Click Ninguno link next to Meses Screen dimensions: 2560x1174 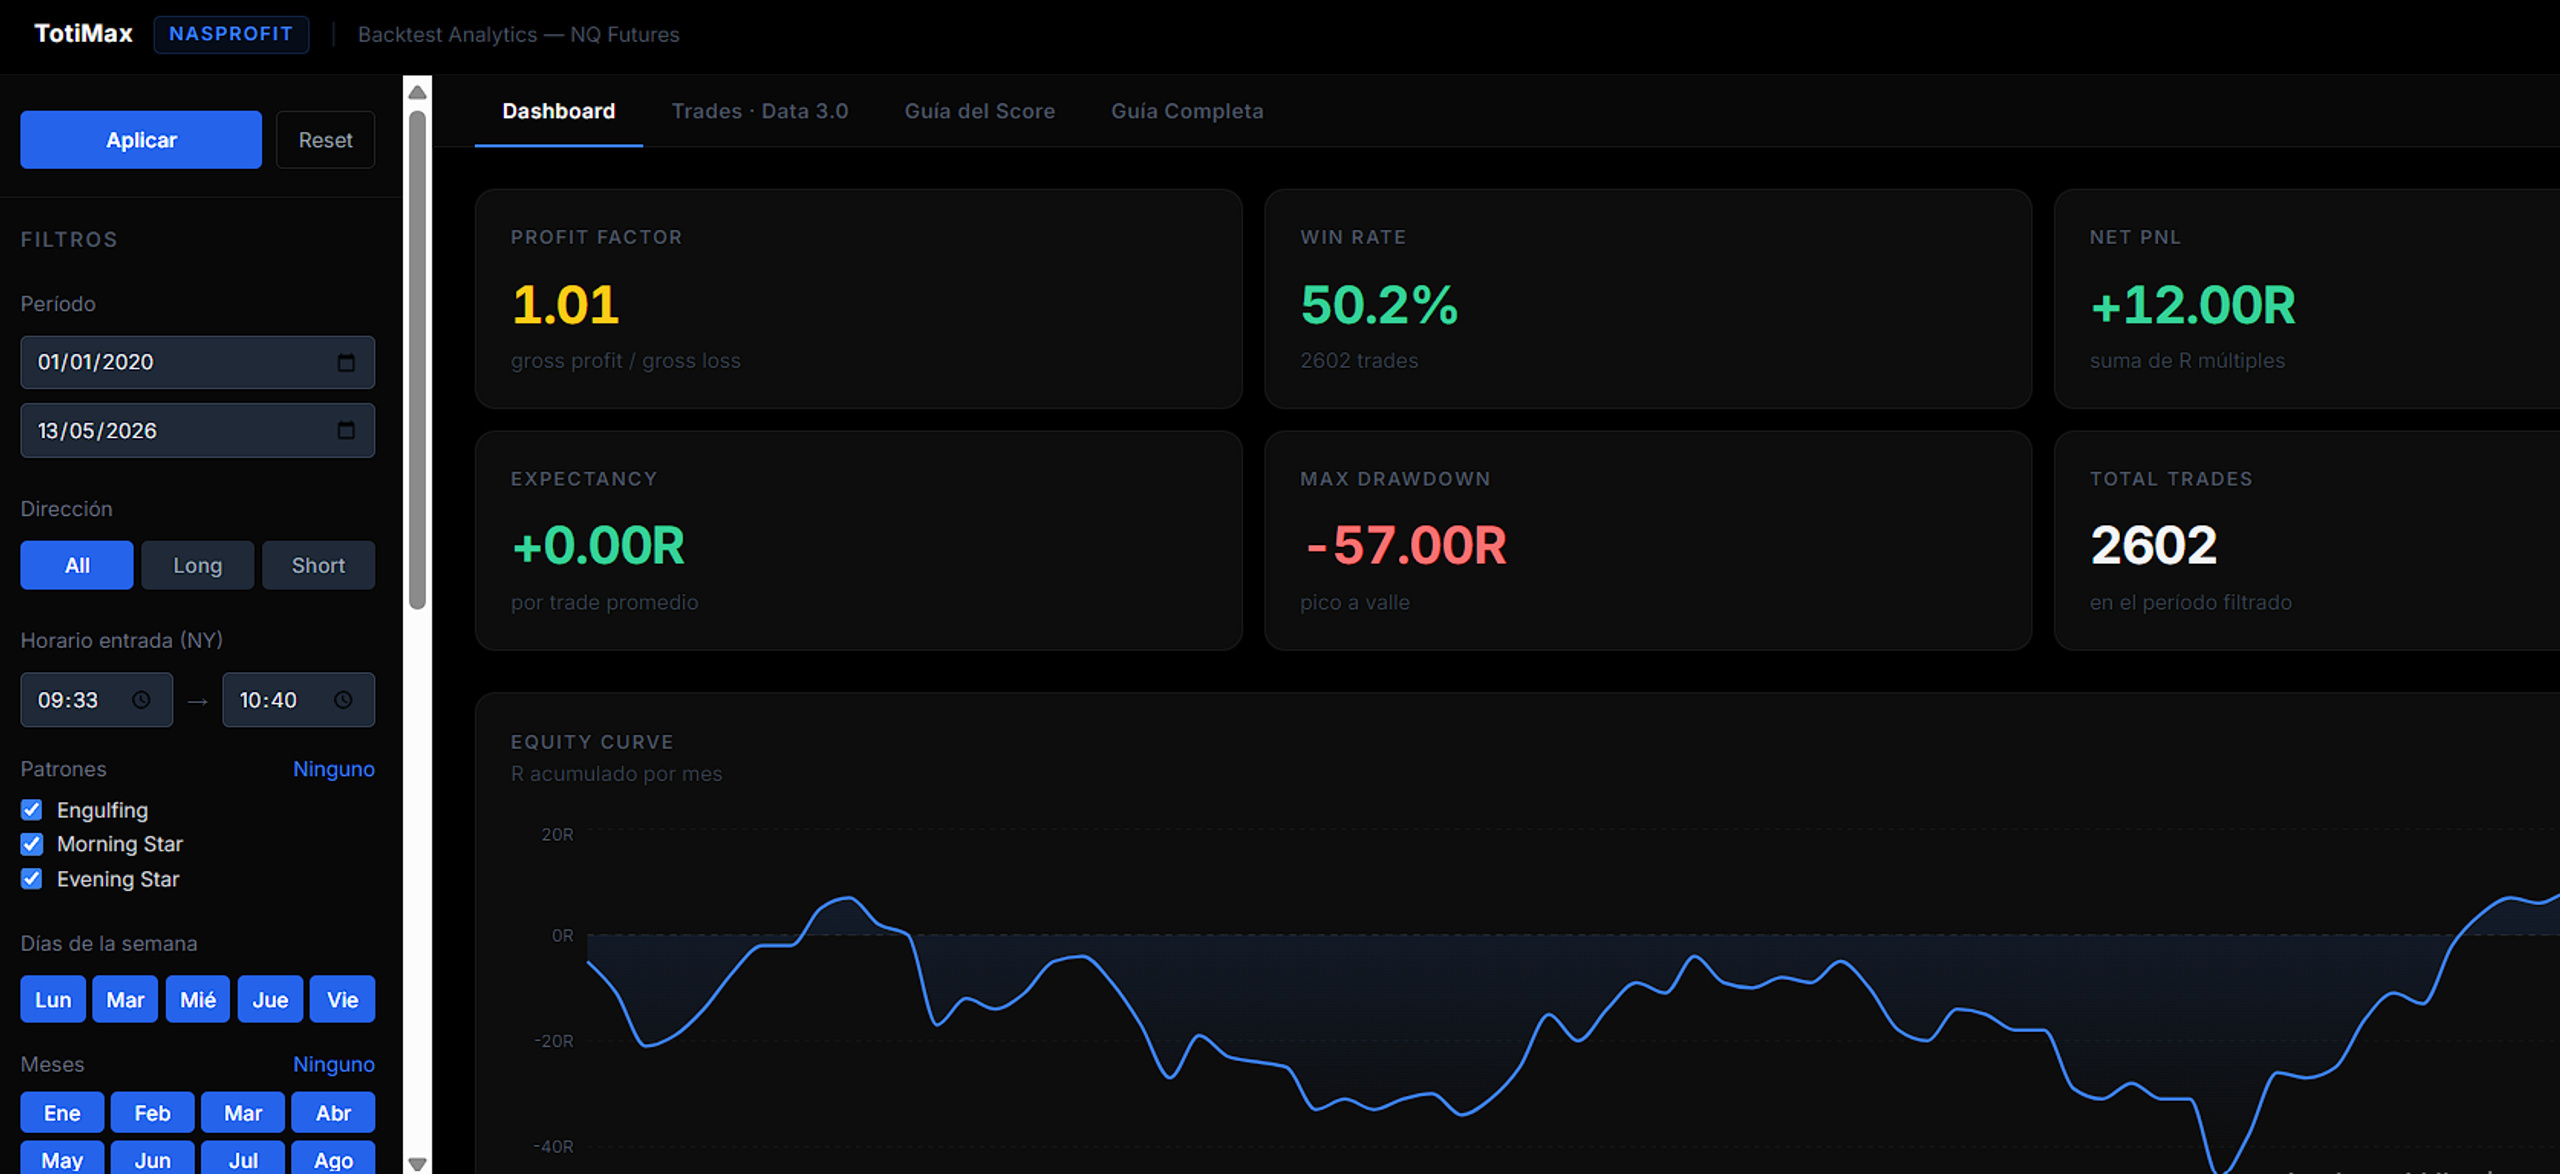pyautogui.click(x=334, y=1064)
